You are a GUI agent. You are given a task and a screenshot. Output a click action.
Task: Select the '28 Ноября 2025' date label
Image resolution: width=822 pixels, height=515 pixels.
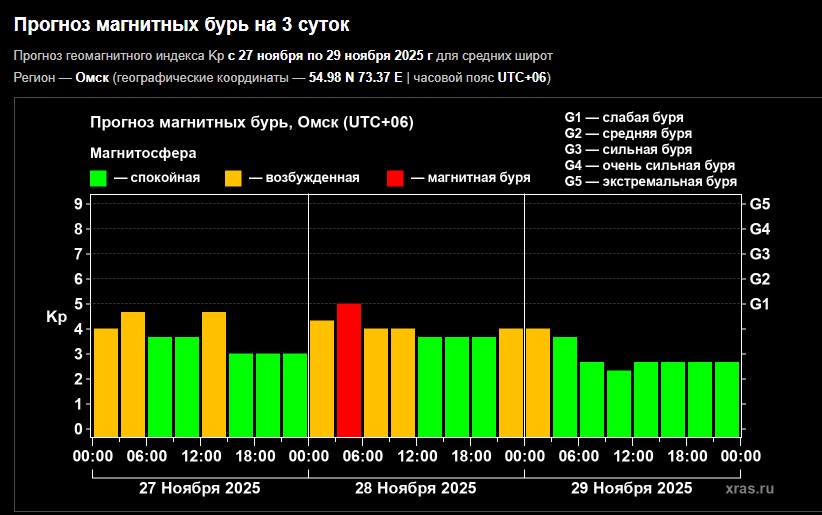(x=415, y=488)
